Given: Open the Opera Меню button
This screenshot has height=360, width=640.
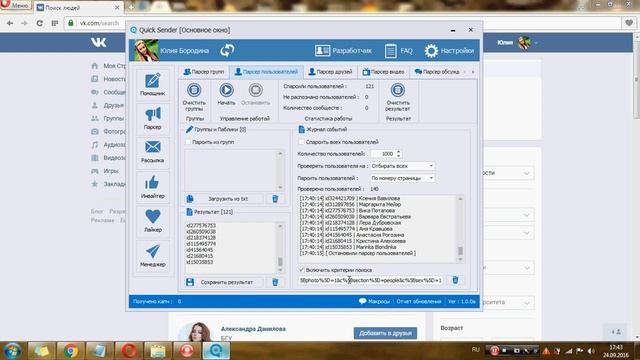Looking at the screenshot, I should click(x=16, y=5).
